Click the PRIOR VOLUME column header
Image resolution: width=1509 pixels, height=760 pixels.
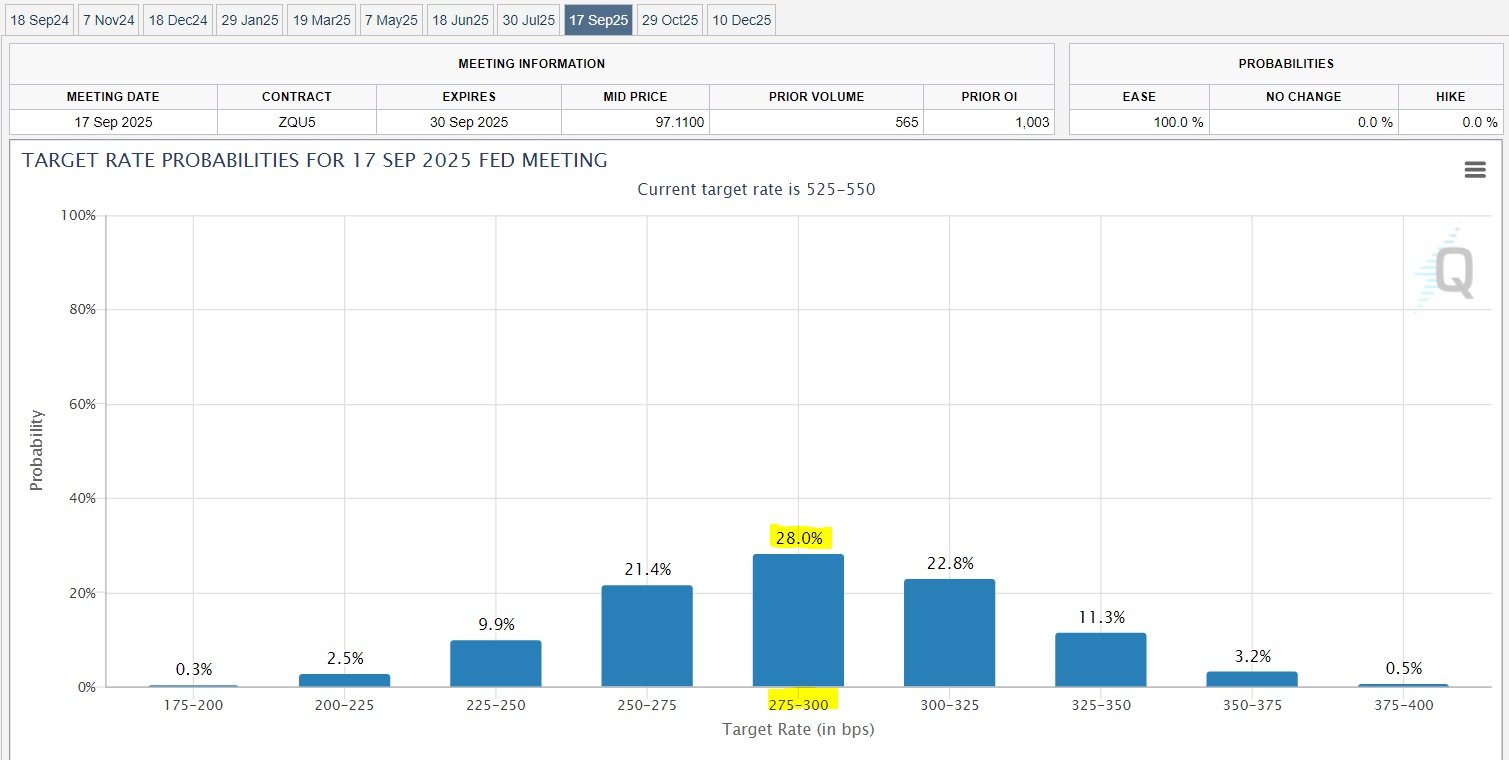pyautogui.click(x=816, y=97)
